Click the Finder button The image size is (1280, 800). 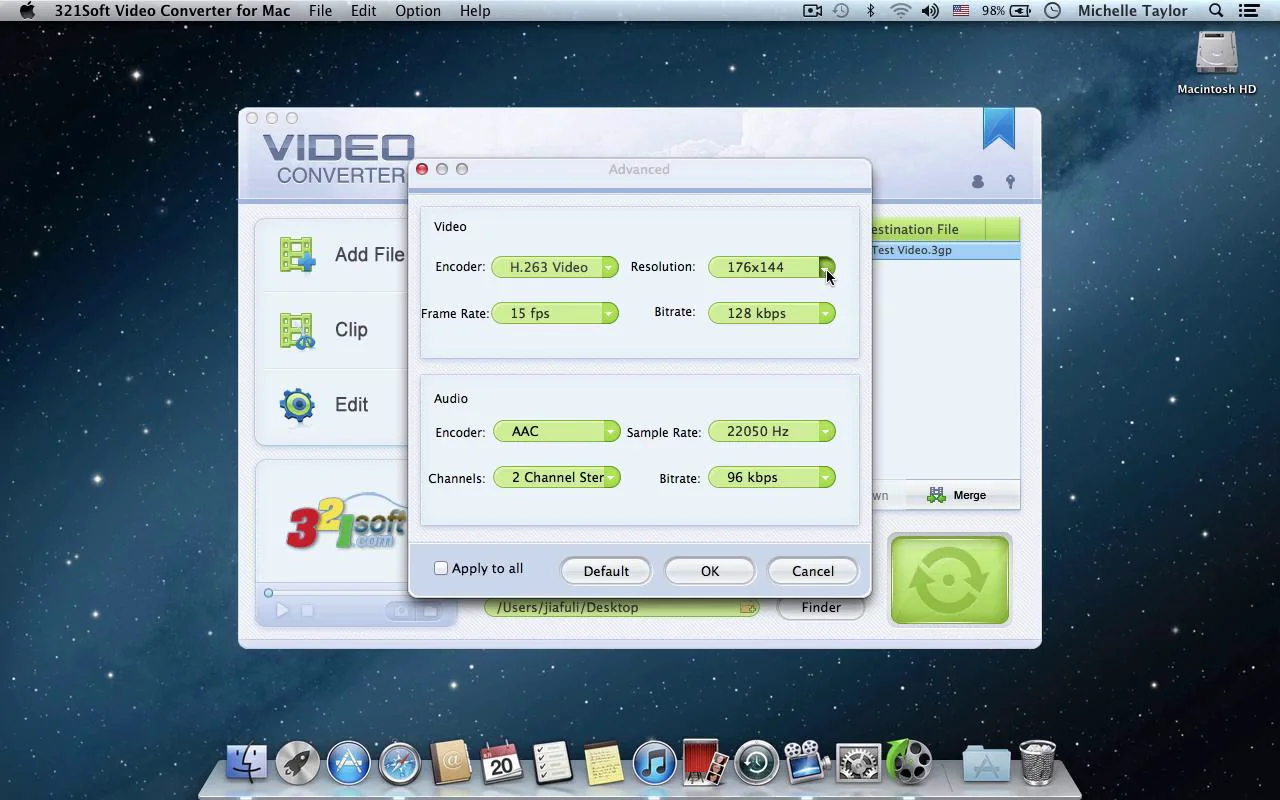point(821,607)
